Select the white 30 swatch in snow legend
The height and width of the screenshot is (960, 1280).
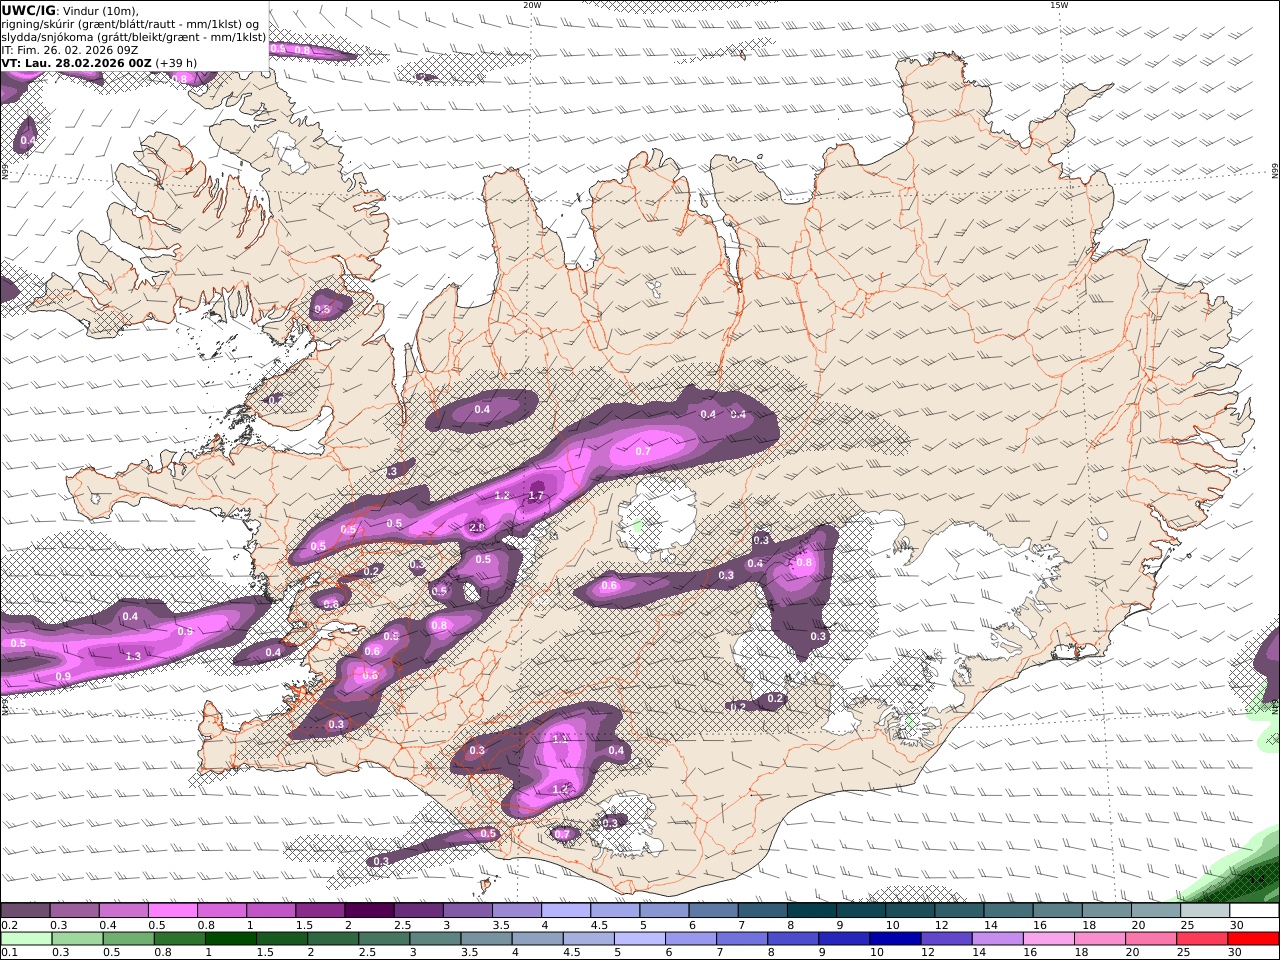(1255, 910)
